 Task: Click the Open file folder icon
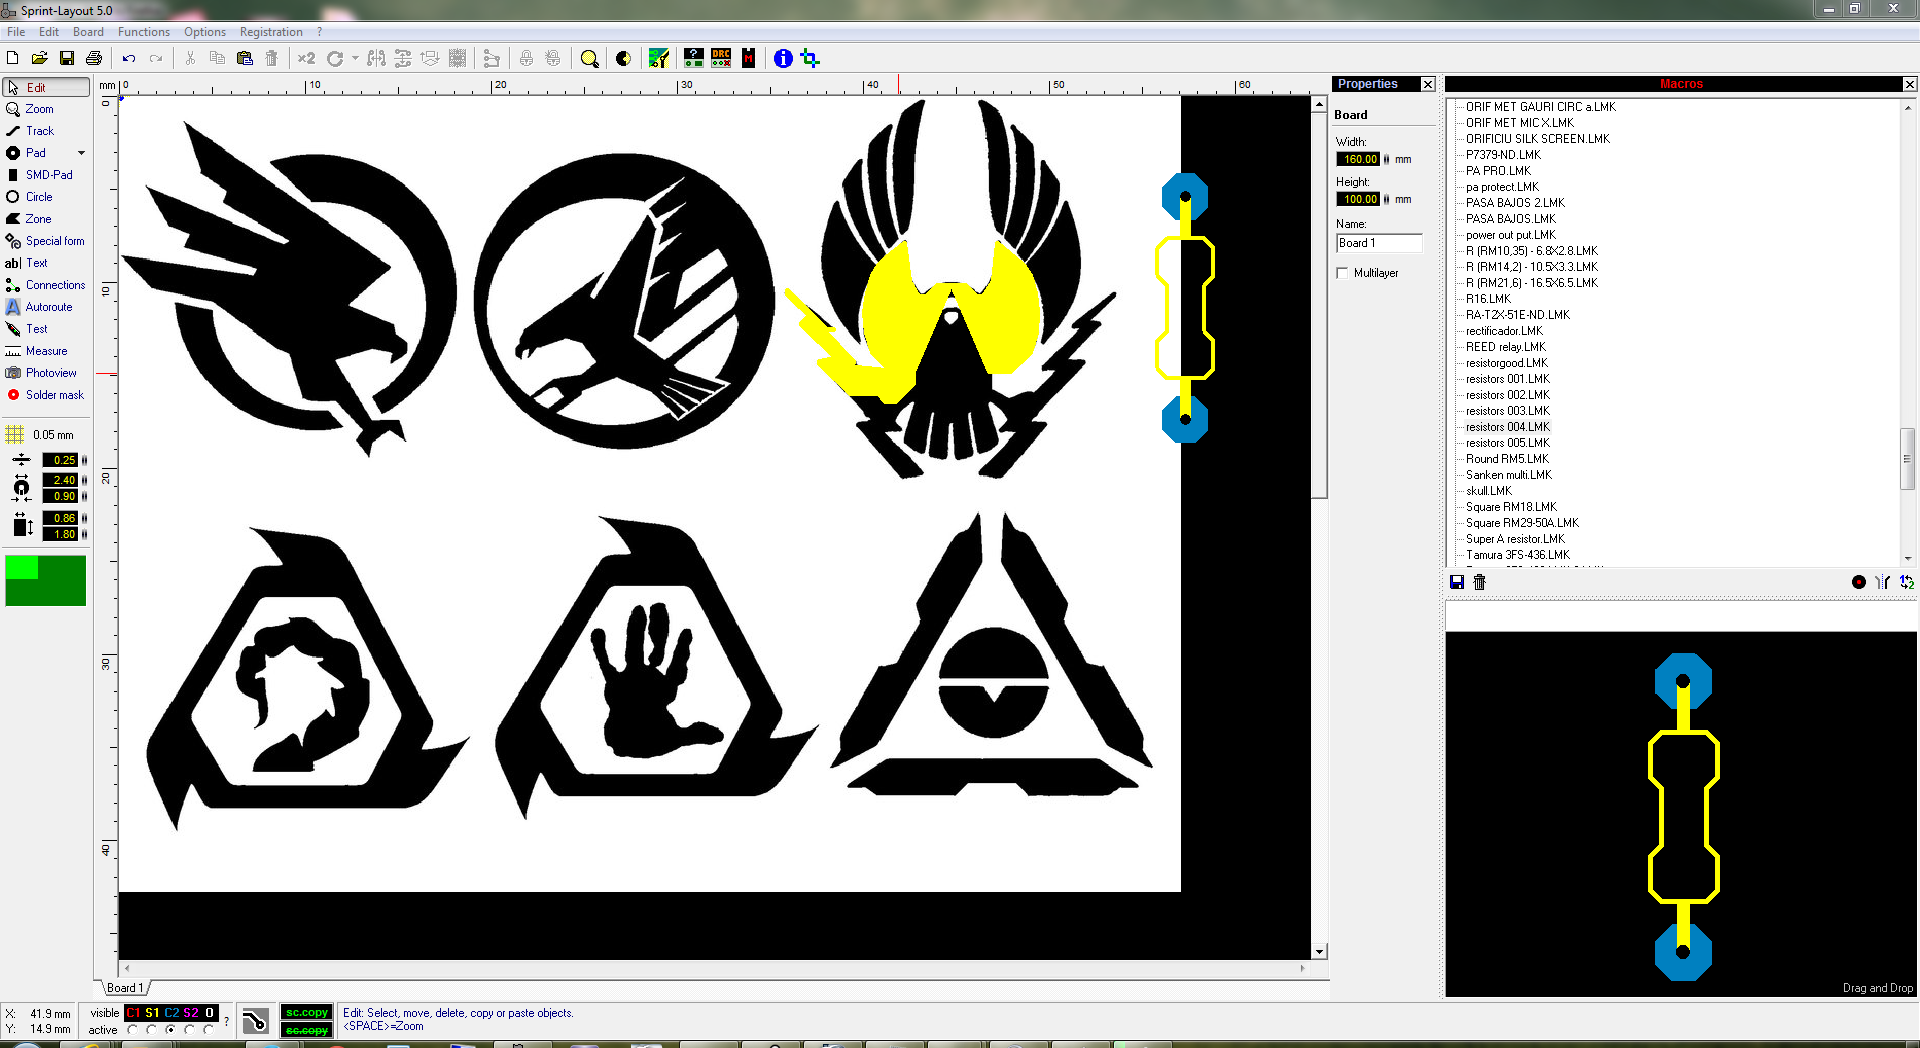pyautogui.click(x=40, y=58)
